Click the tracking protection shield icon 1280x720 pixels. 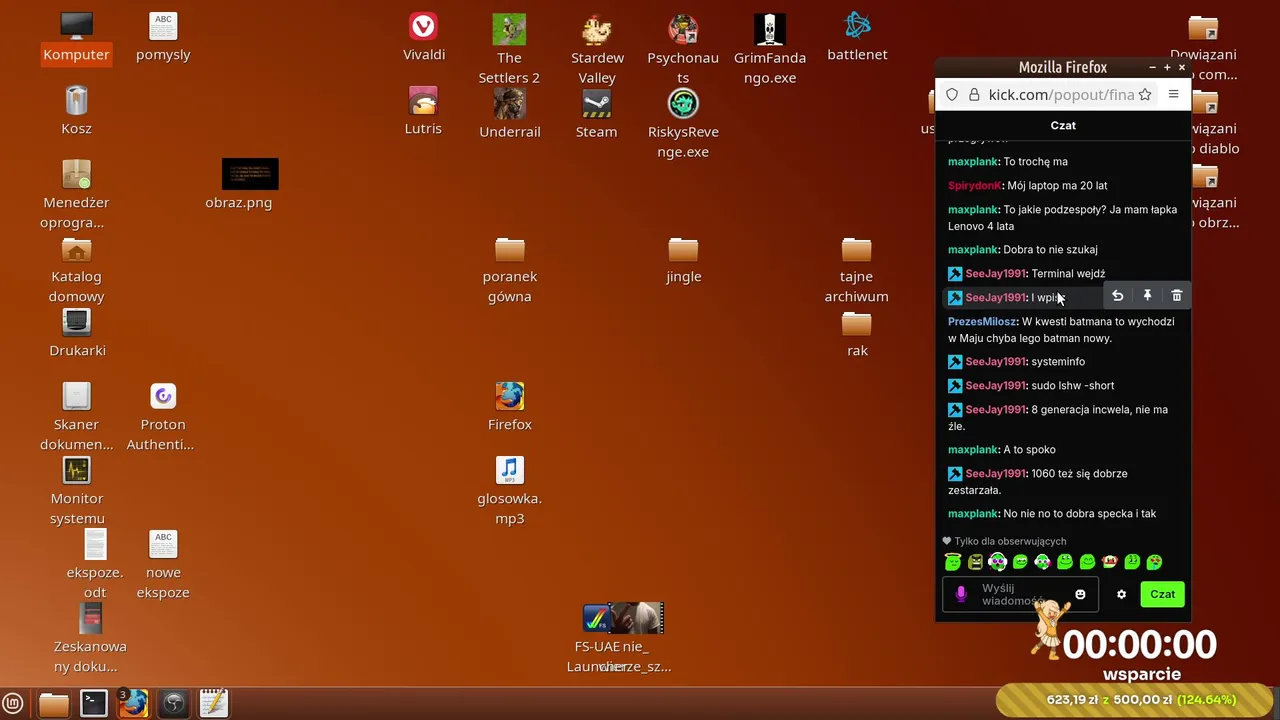952,95
